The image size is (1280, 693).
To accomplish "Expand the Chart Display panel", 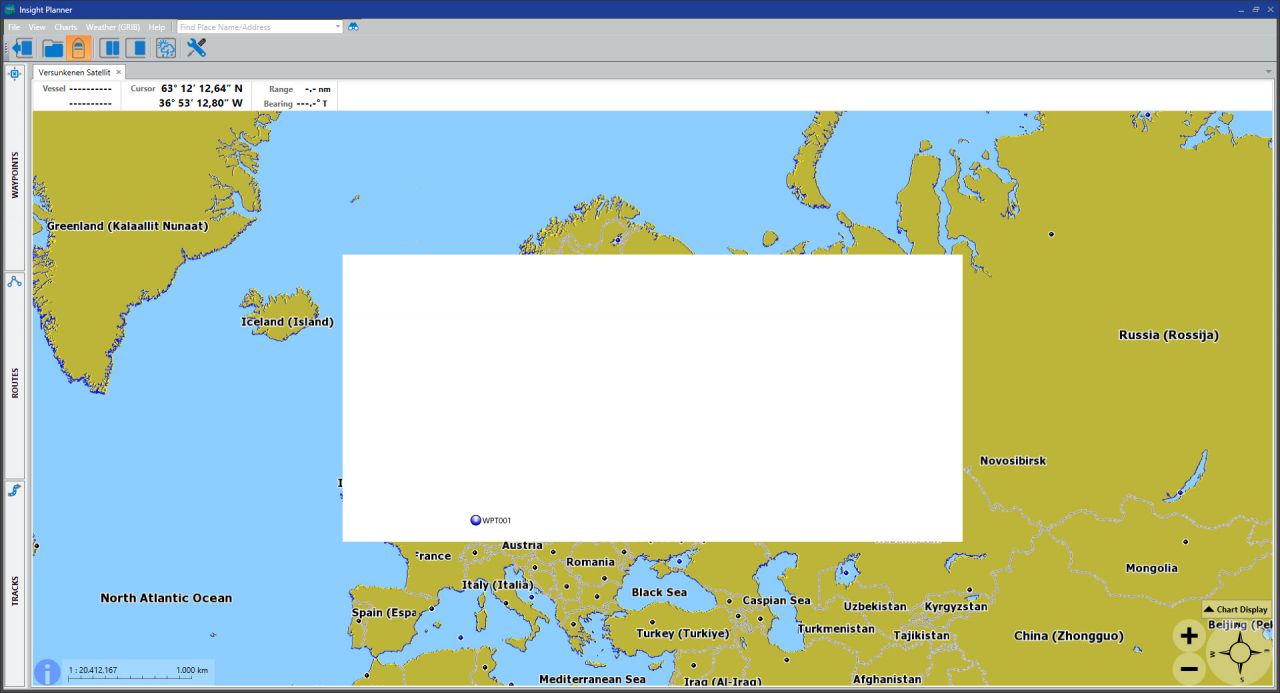I will point(1236,609).
